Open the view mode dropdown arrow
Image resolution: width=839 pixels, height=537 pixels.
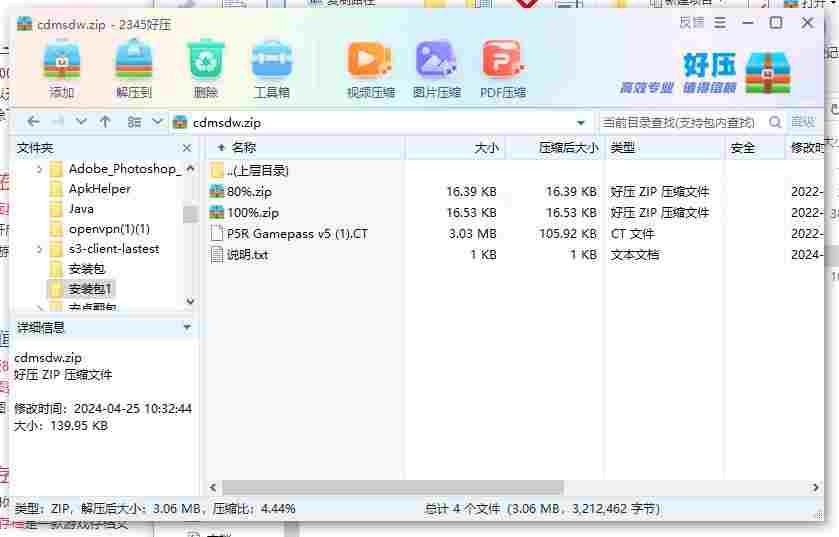(x=157, y=122)
